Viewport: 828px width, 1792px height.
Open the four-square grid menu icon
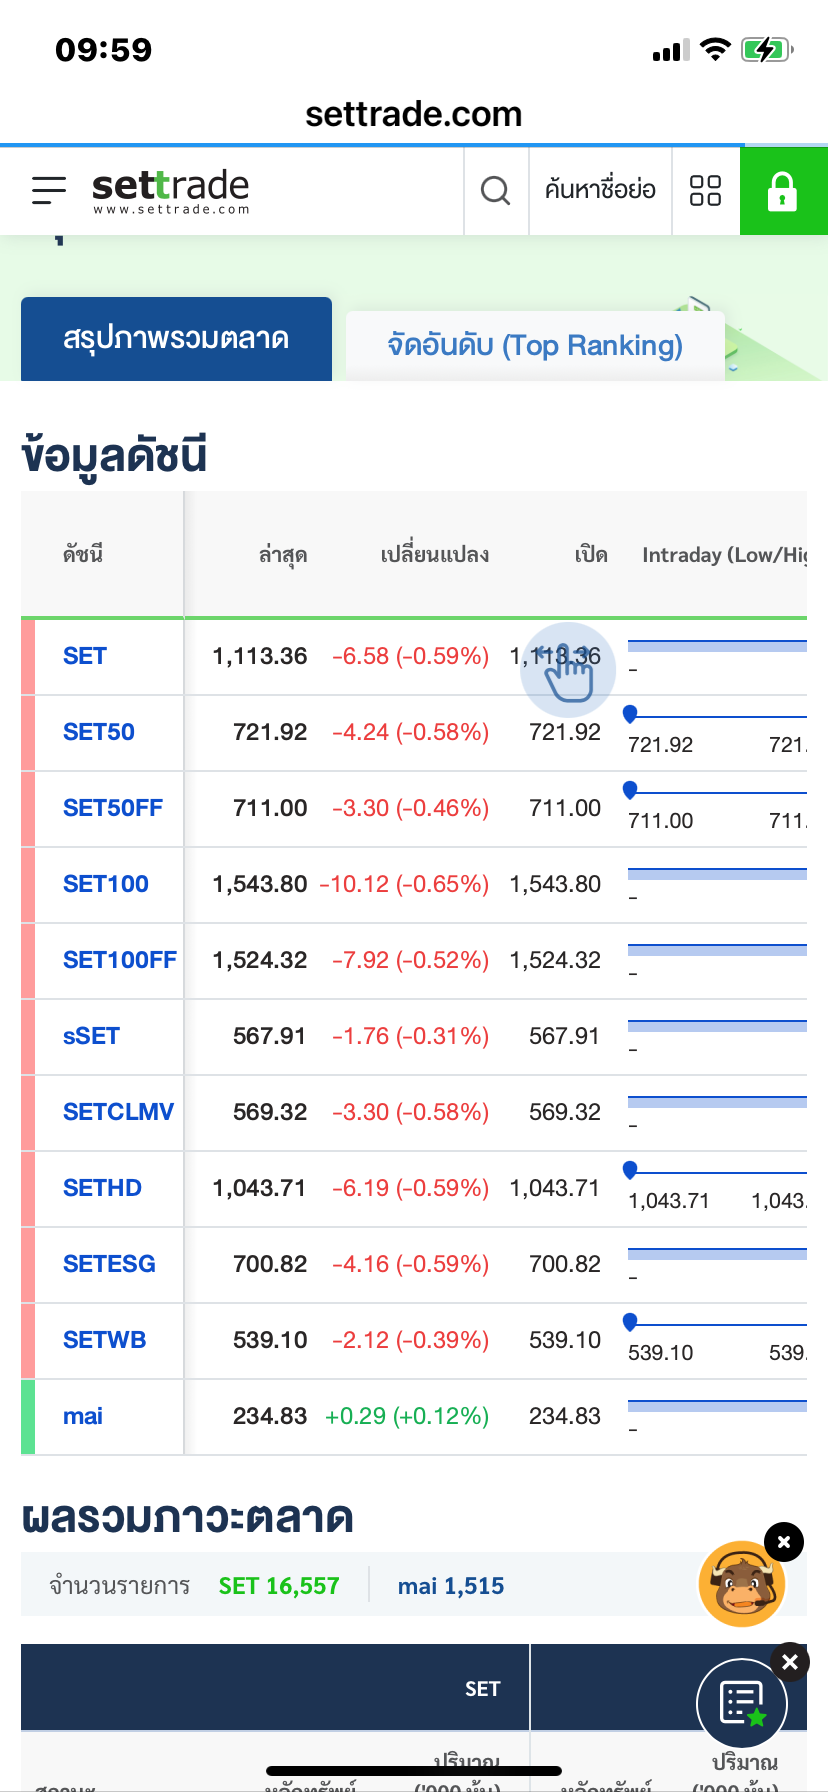pyautogui.click(x=706, y=190)
